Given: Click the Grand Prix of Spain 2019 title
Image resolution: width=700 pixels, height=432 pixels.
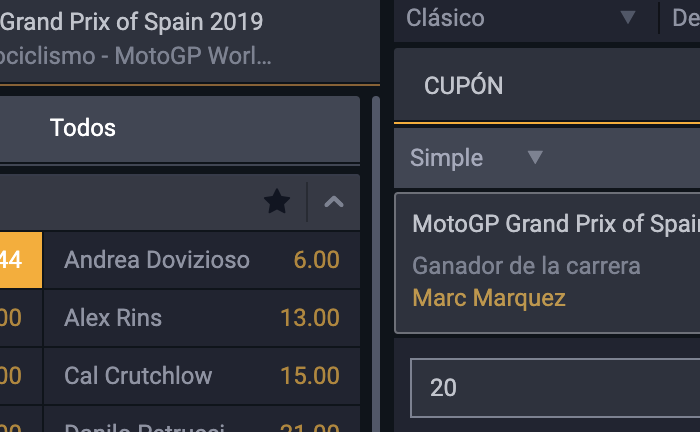Looking at the screenshot, I should point(132,22).
